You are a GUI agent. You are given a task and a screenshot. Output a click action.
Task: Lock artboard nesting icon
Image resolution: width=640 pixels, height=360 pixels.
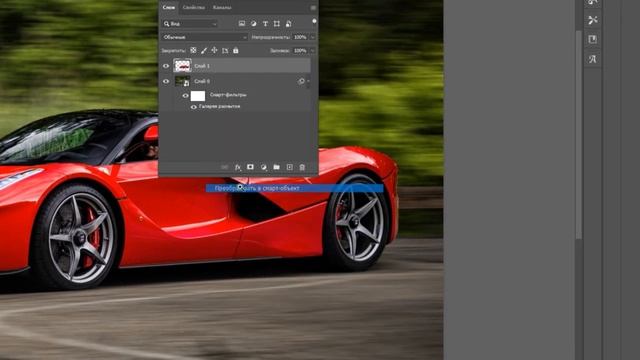(225, 51)
